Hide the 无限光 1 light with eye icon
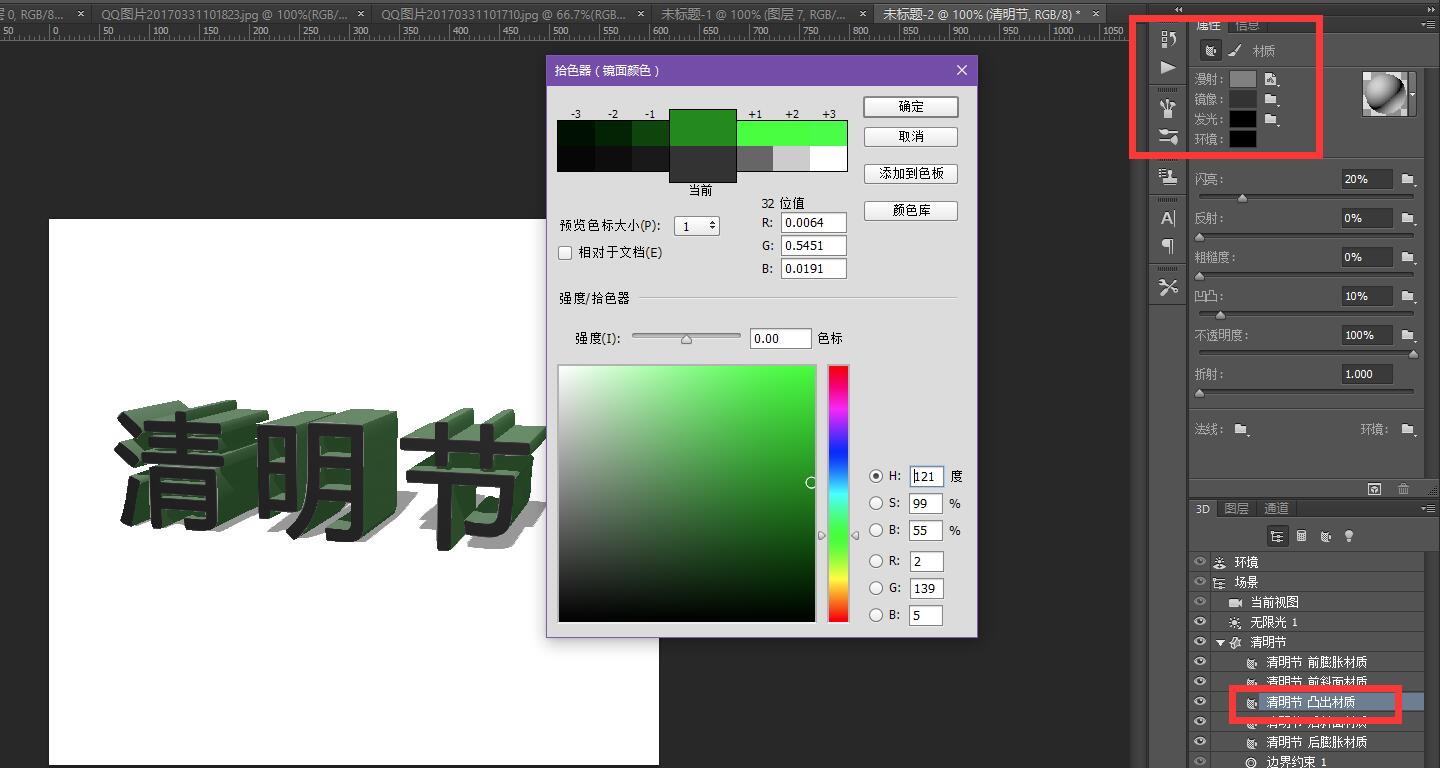 [1200, 622]
